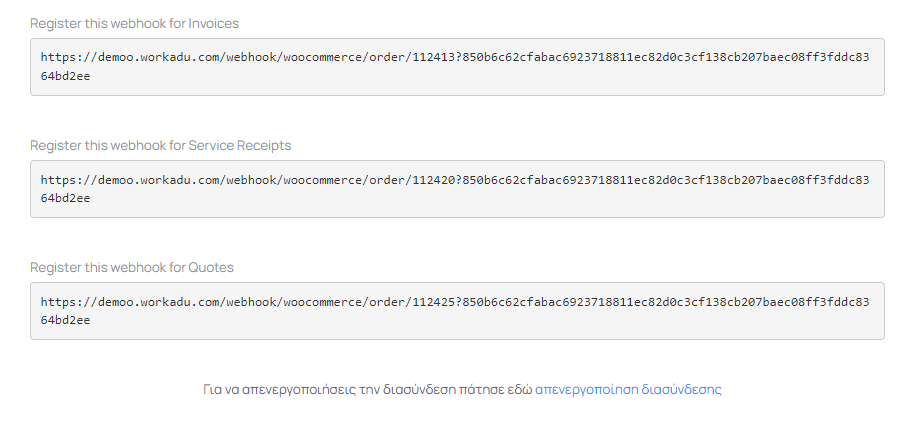
Task: Click the 'Register this webhook for Service Receipts' label
Action: [x=161, y=146]
